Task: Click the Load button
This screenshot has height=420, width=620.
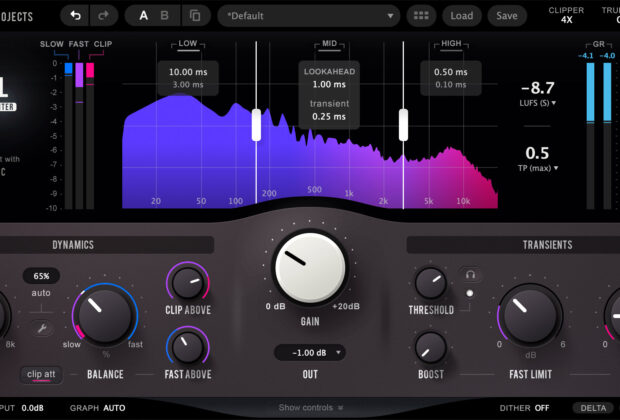Action: (x=462, y=15)
